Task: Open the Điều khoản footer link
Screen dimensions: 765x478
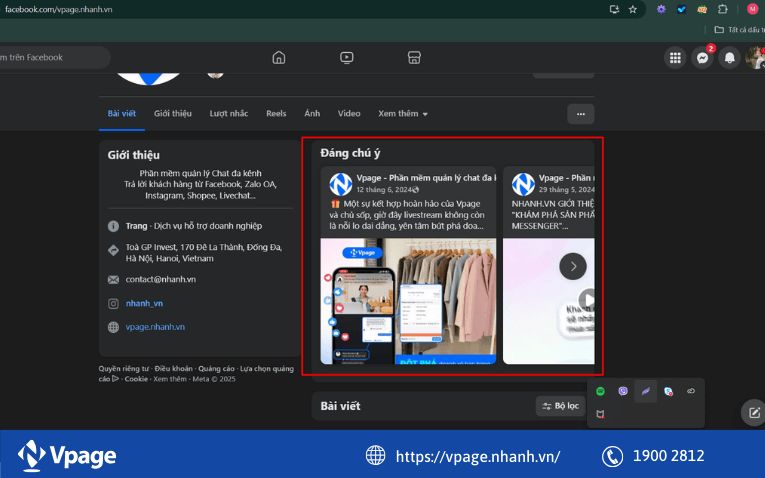Action: click(x=174, y=369)
